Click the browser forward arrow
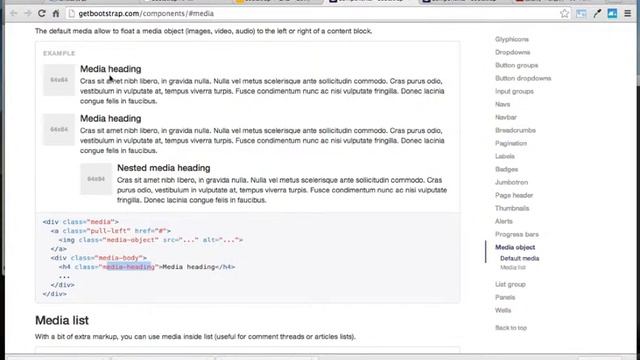Screen dimensions: 640x360 point(27,13)
